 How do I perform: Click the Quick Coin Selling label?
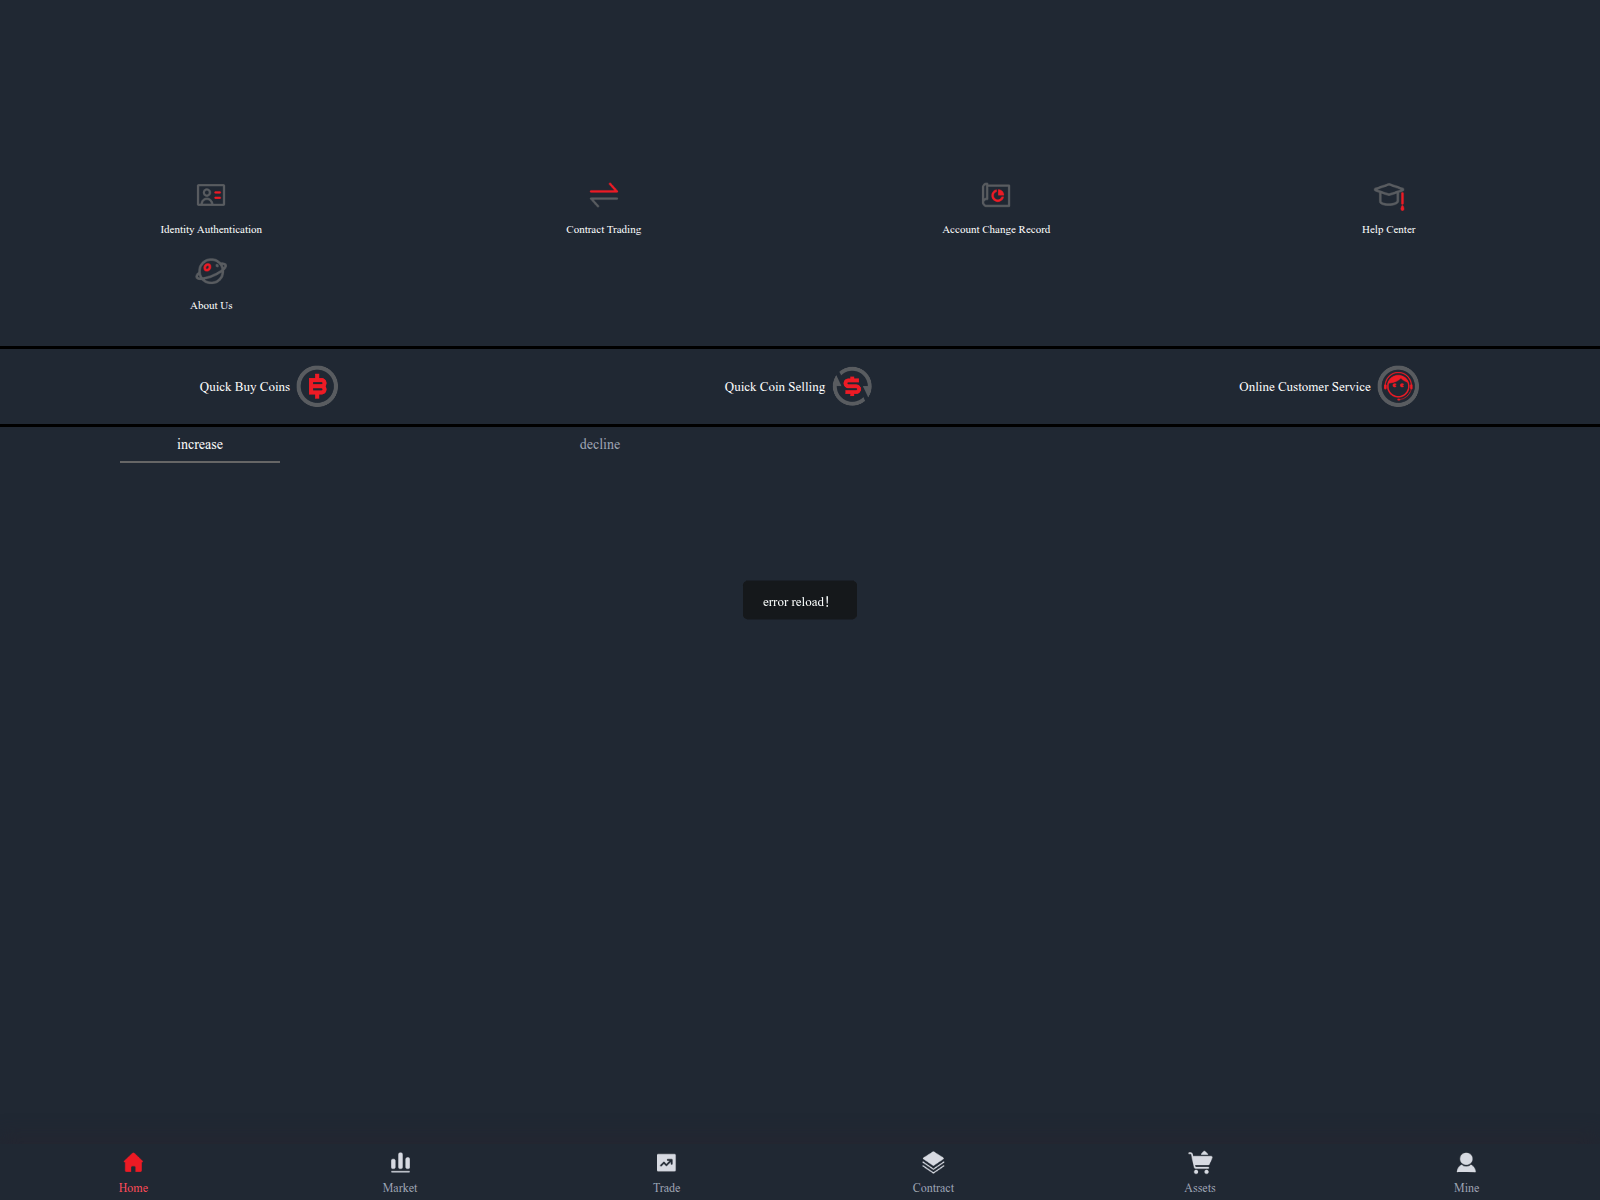(x=775, y=386)
